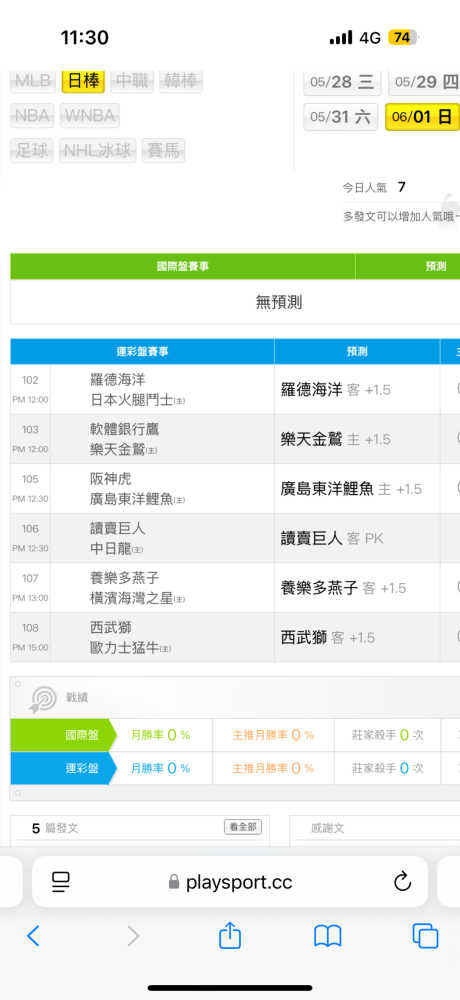This screenshot has height=1000, width=460.
Task: Open page reader menu icon in address bar
Action: [61, 882]
